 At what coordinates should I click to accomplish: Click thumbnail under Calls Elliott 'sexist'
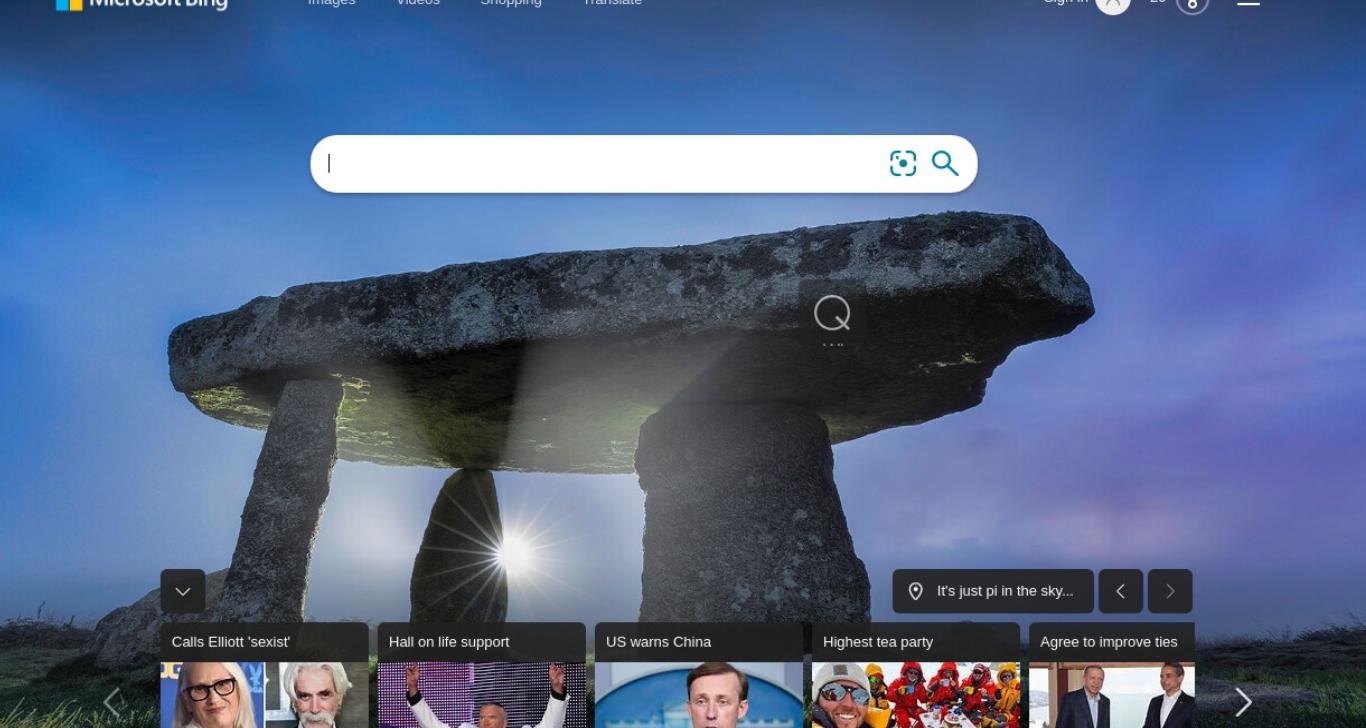point(264,695)
